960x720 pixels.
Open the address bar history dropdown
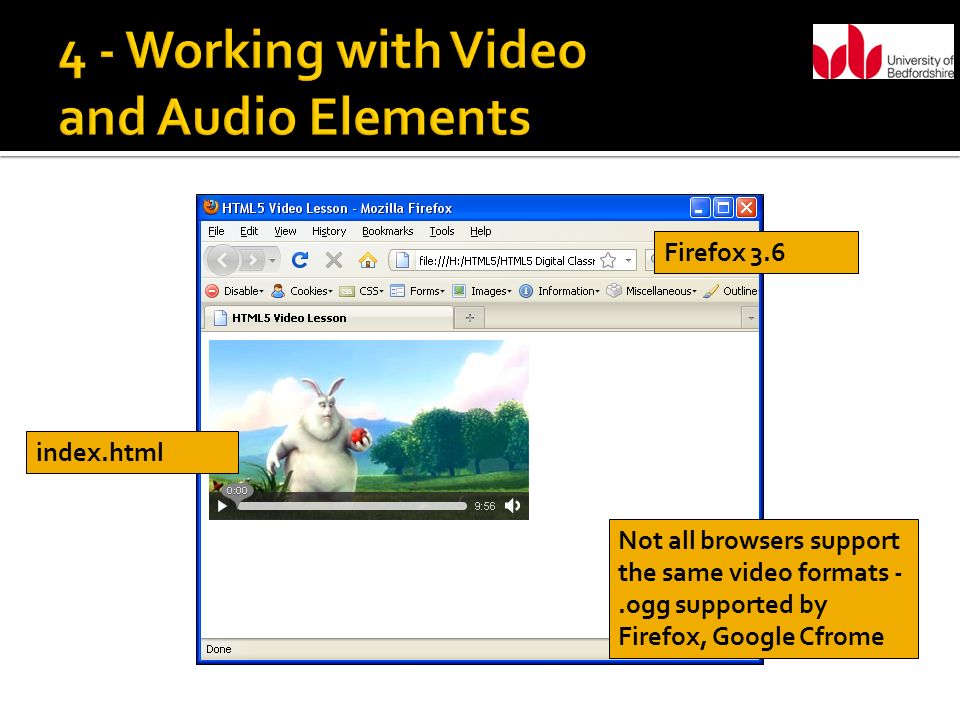point(628,260)
